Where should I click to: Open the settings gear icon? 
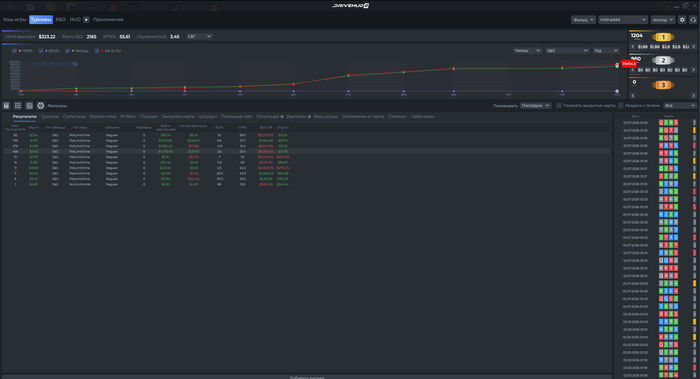[x=682, y=20]
